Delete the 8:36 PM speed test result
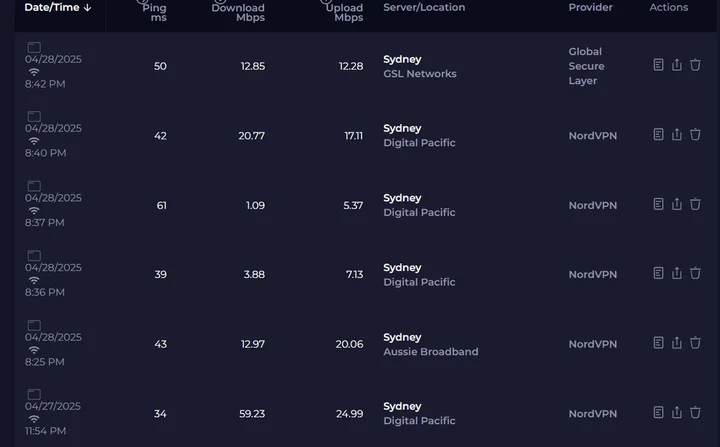 point(695,273)
